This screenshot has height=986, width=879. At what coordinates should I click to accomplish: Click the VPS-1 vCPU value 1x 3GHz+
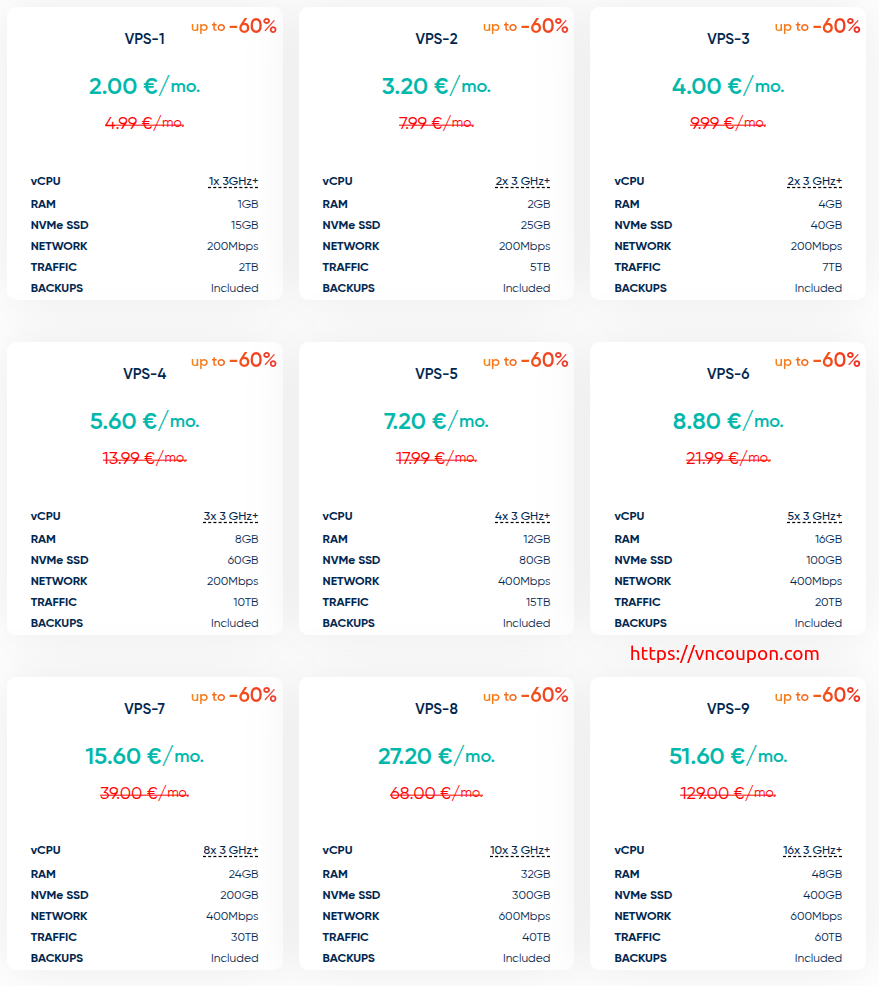(x=233, y=182)
